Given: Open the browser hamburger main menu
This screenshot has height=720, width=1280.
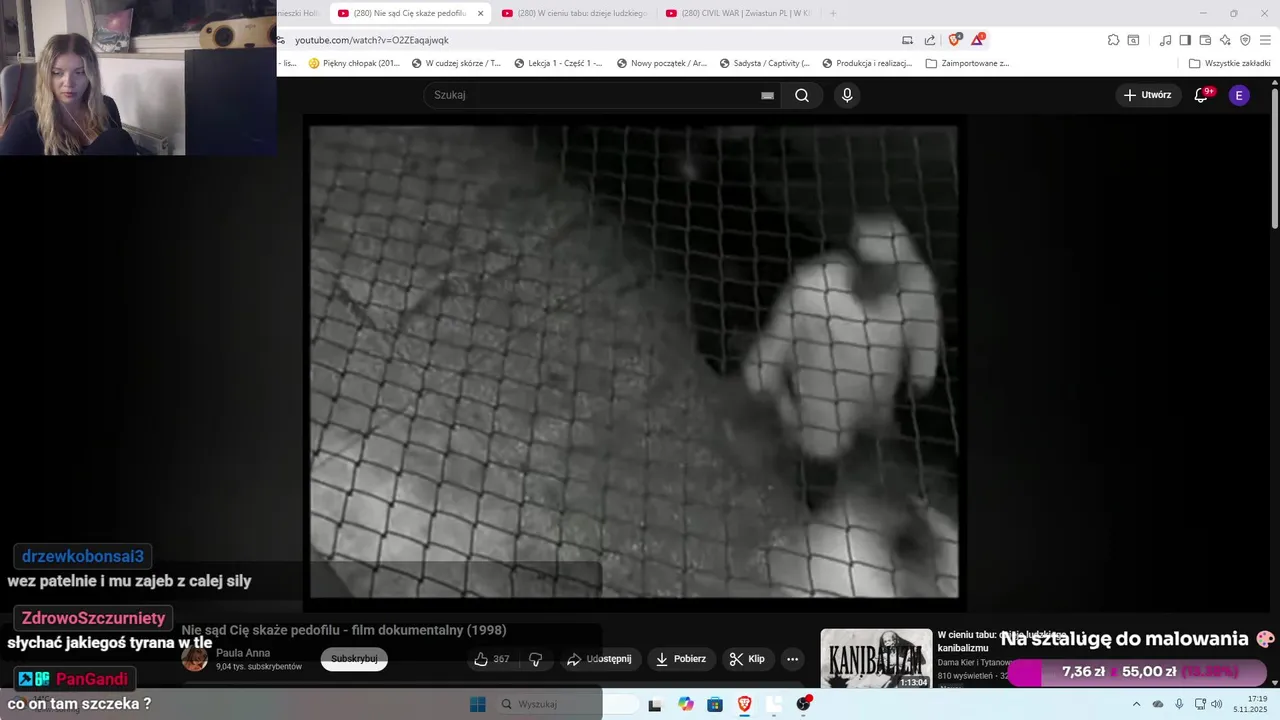Looking at the screenshot, I should pyautogui.click(x=1266, y=40).
